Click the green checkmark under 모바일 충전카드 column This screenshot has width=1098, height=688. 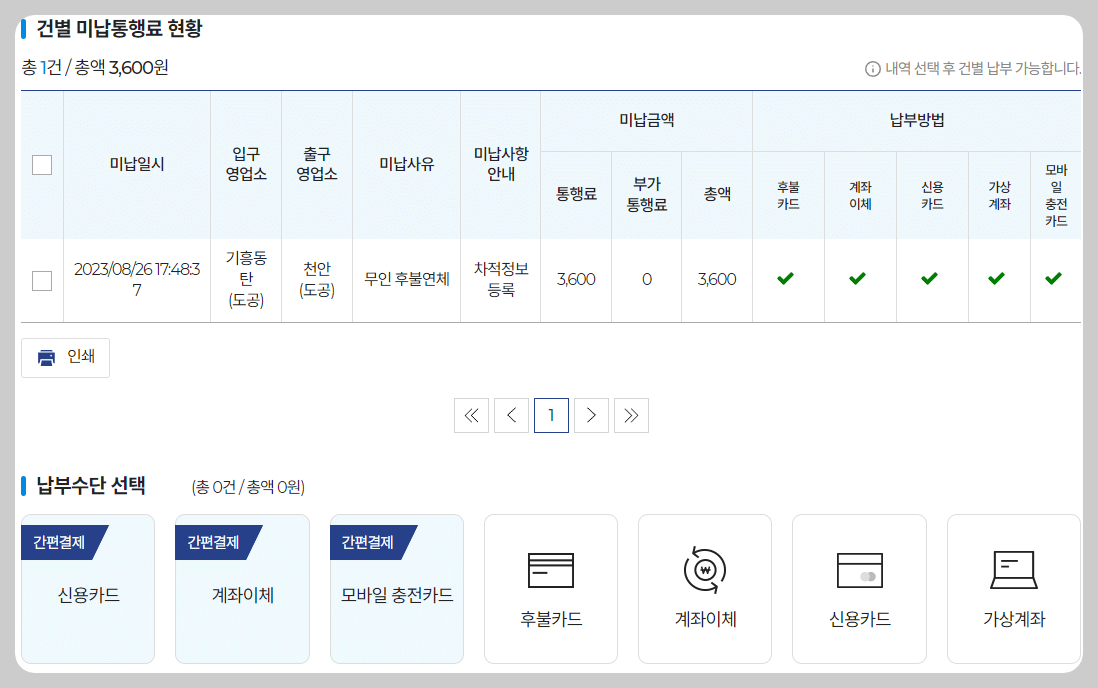tap(1053, 280)
